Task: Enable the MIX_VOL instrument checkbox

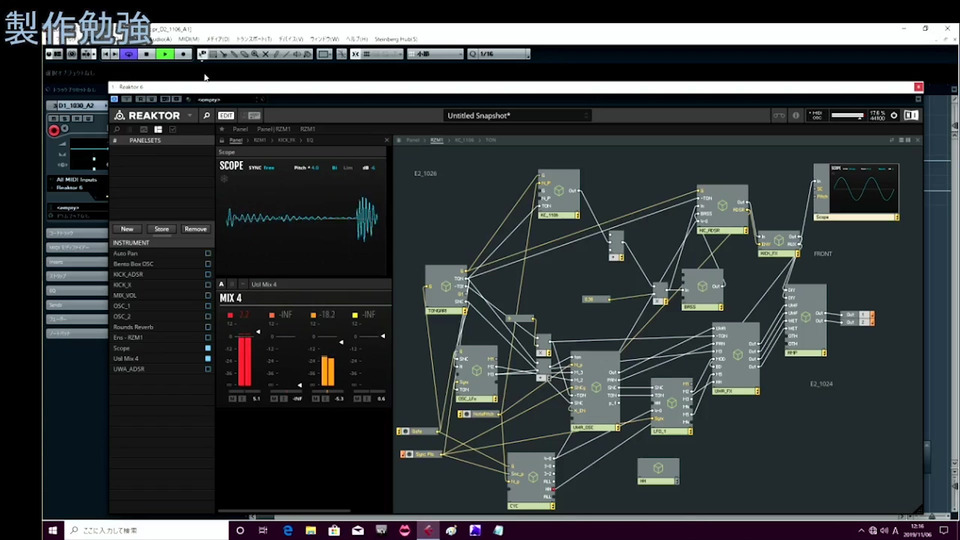Action: [x=208, y=295]
